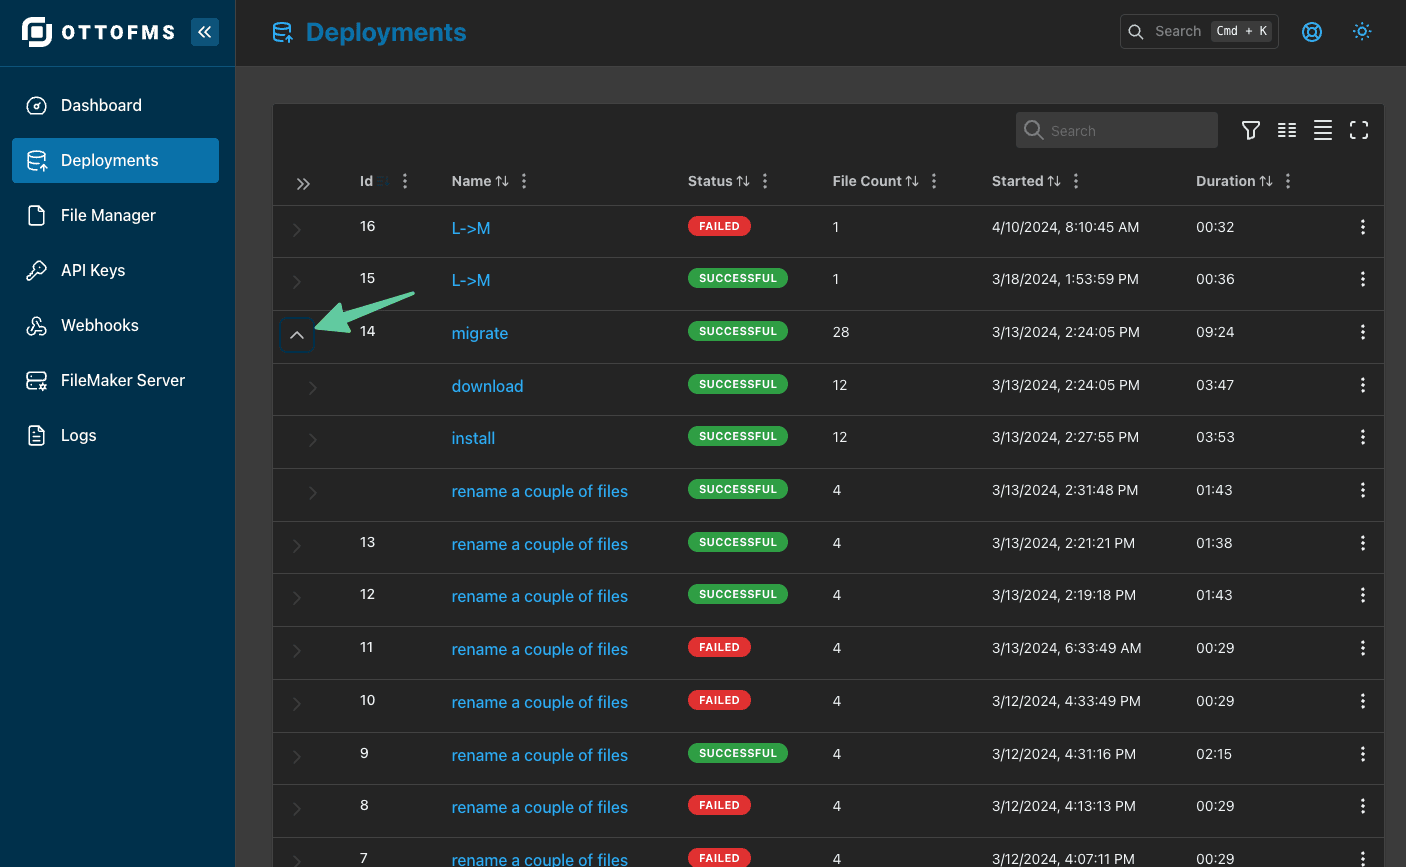Open the migrate deployment details
Image resolution: width=1406 pixels, height=867 pixels.
tap(480, 333)
